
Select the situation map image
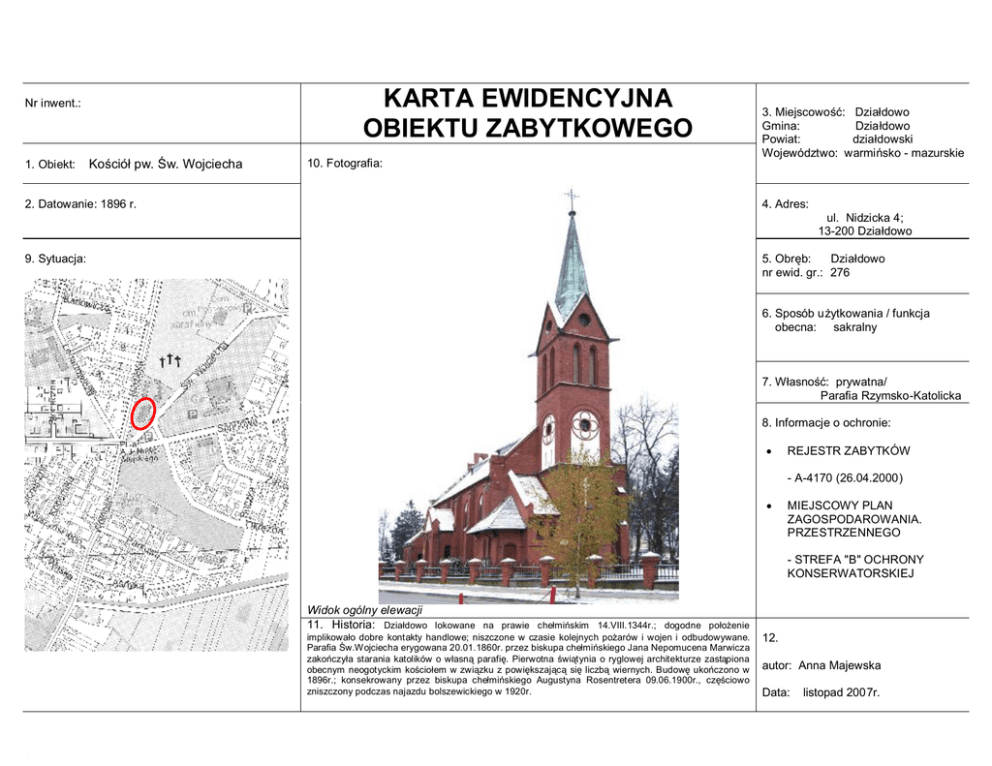155,464
